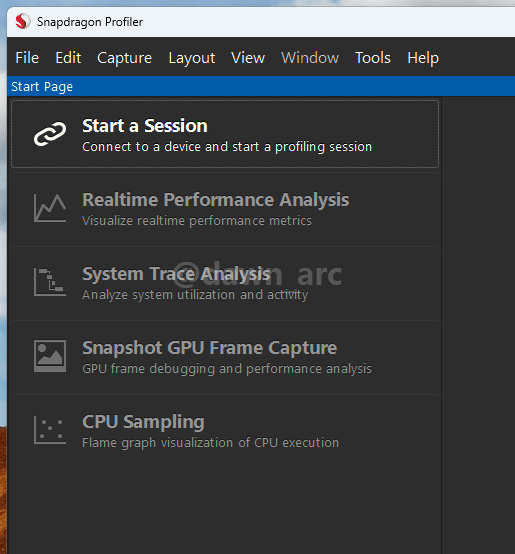This screenshot has width=515, height=554.
Task: Select the Start Page tab
Action: point(42,87)
